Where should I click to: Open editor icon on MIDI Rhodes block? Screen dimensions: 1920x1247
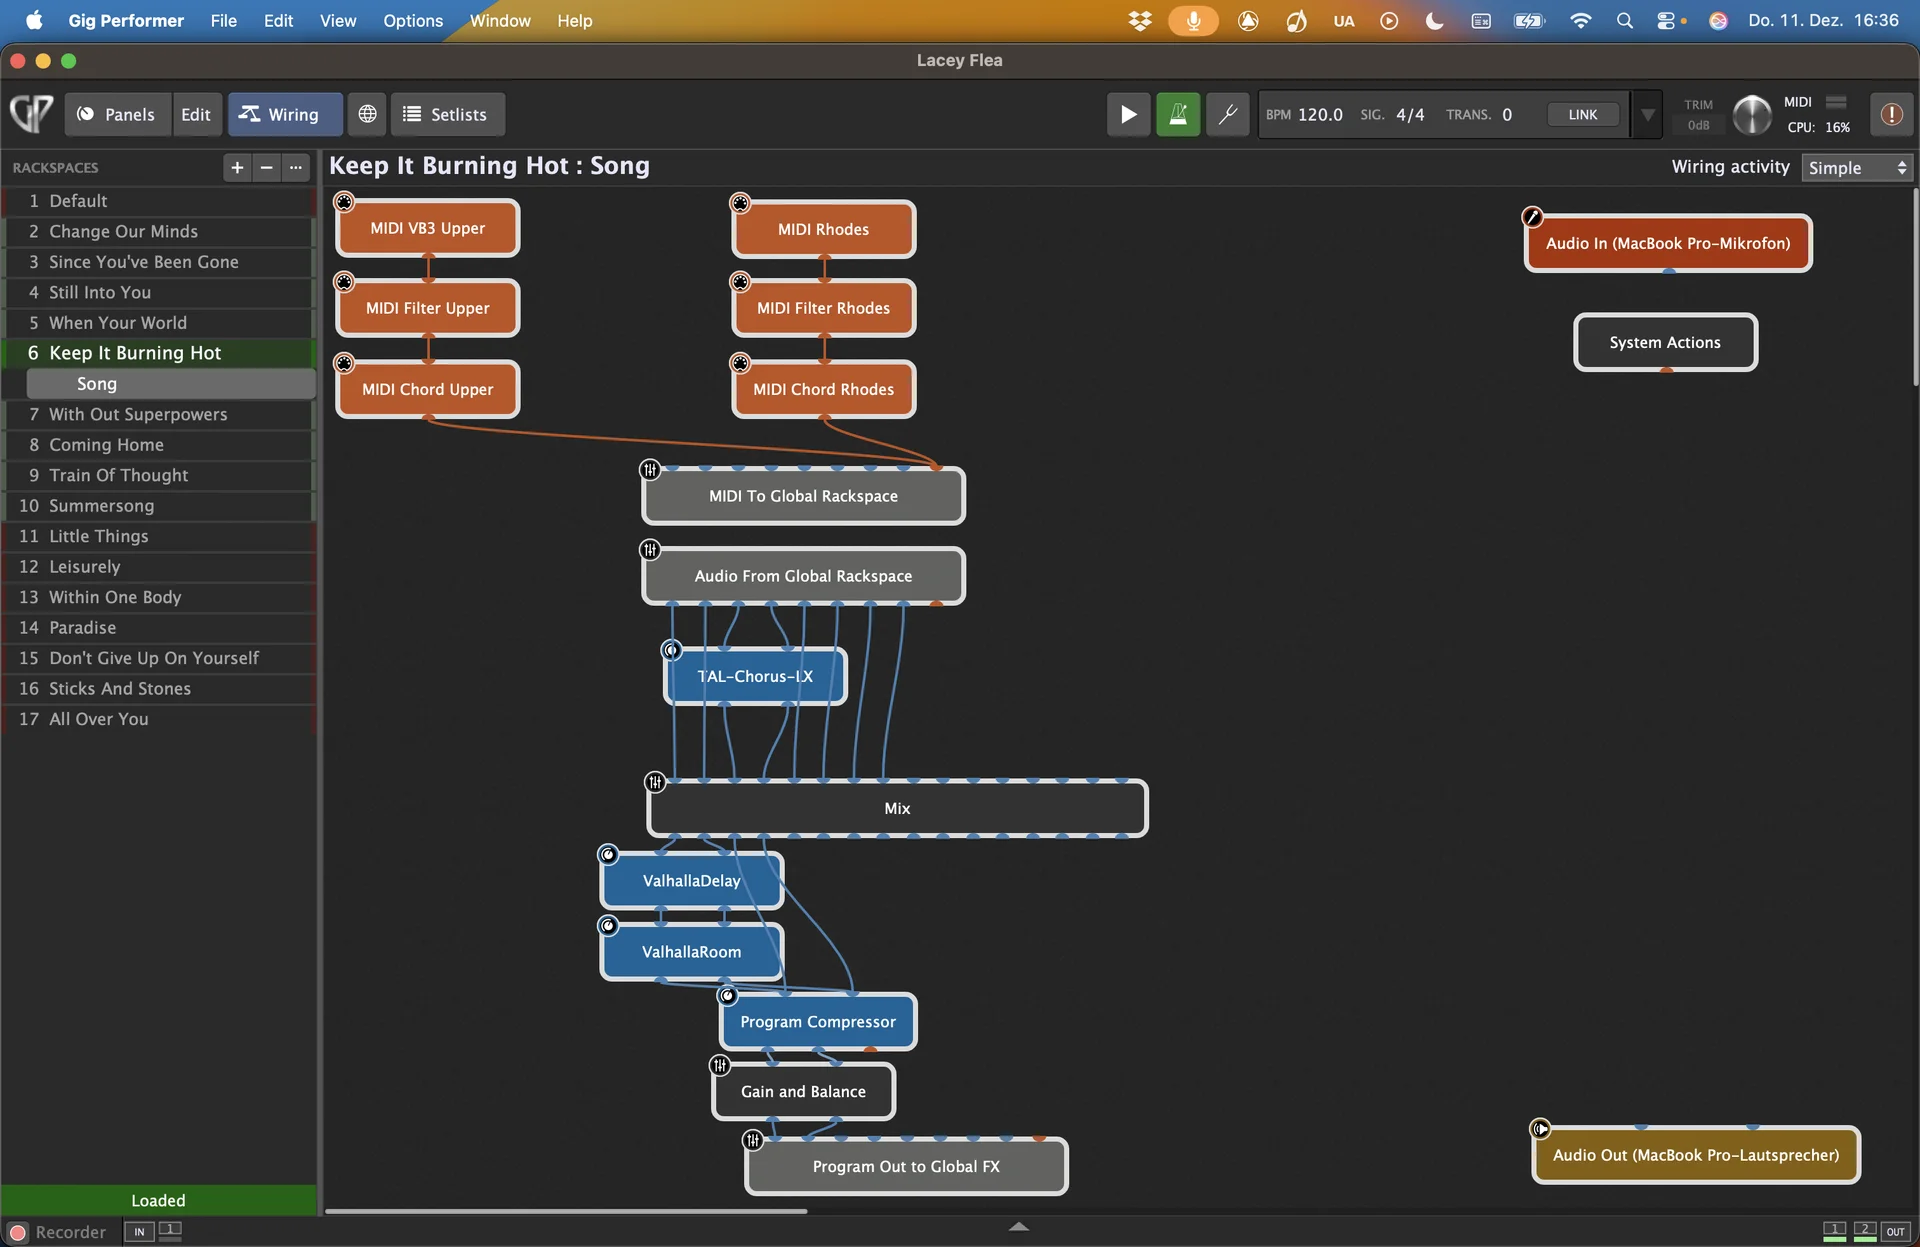[x=740, y=203]
